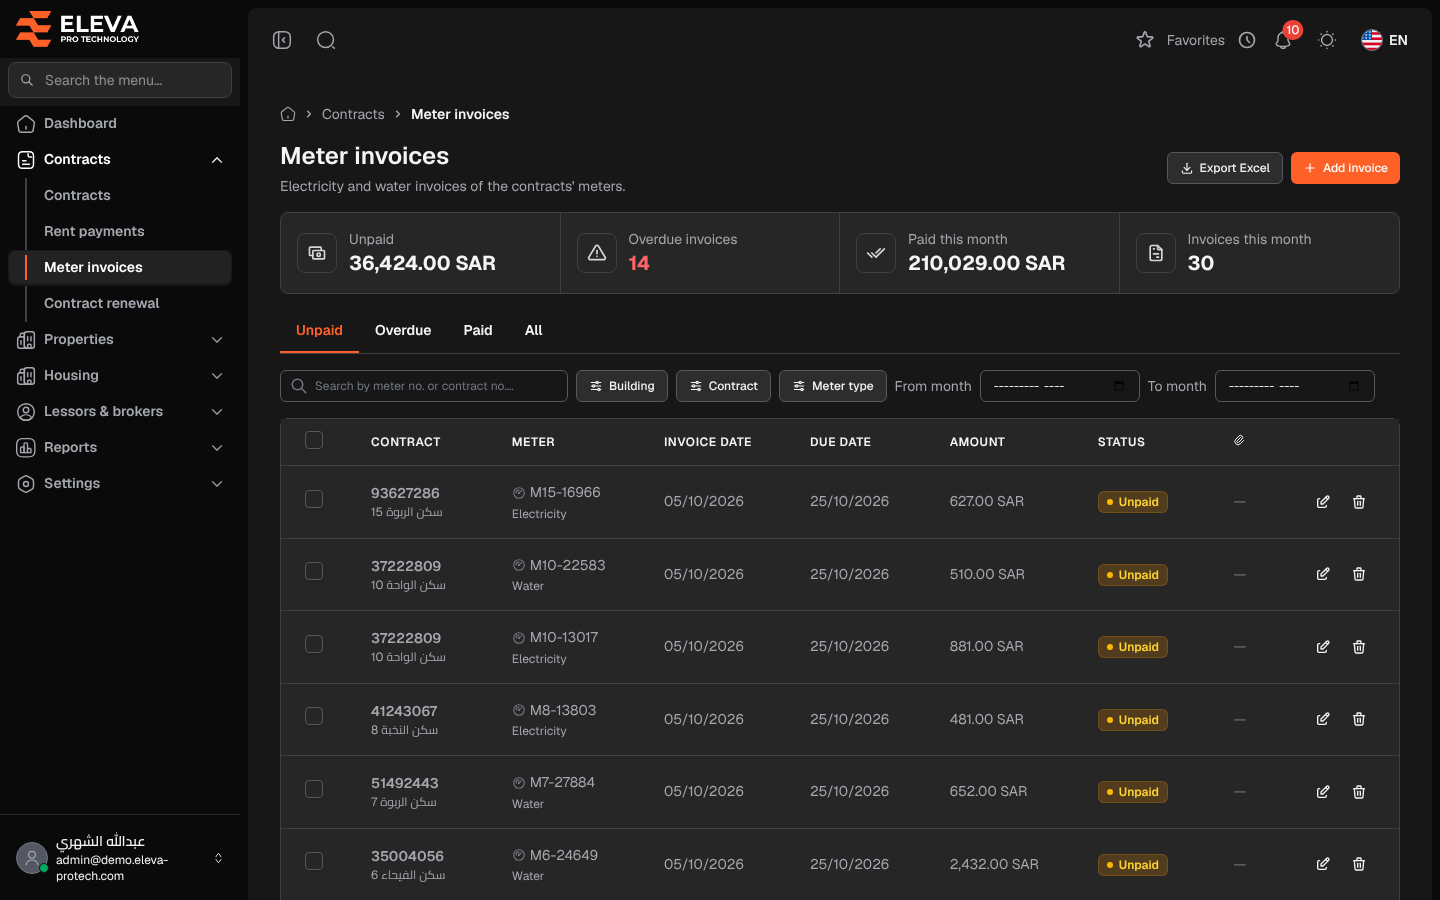1440x900 pixels.
Task: Expand the Properties sidebar section
Action: click(120, 339)
